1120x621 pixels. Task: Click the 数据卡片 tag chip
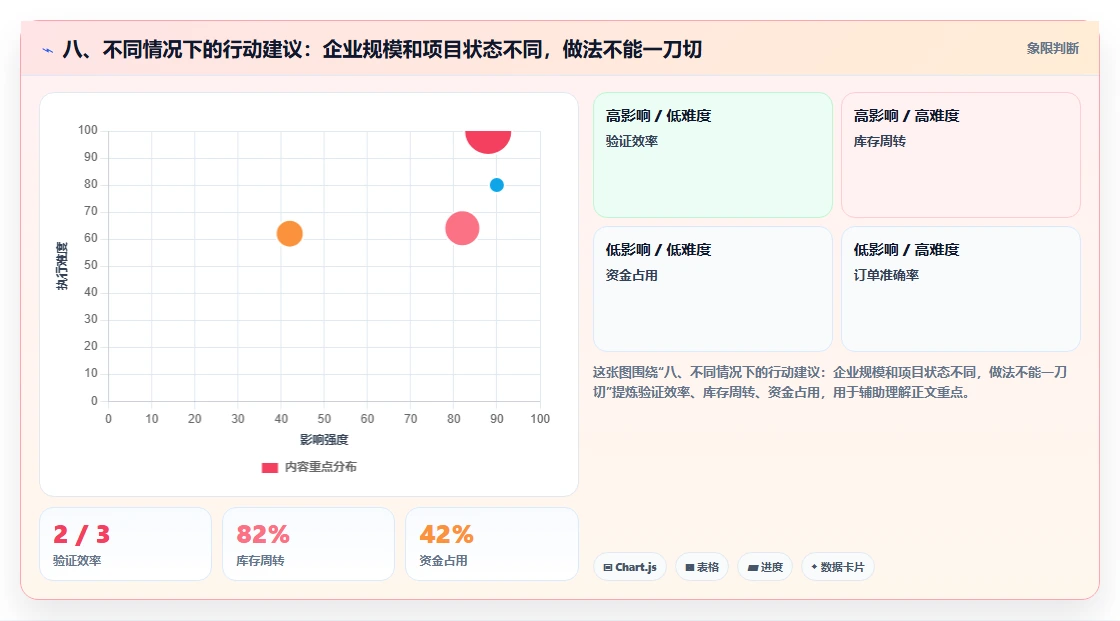pyautogui.click(x=838, y=567)
